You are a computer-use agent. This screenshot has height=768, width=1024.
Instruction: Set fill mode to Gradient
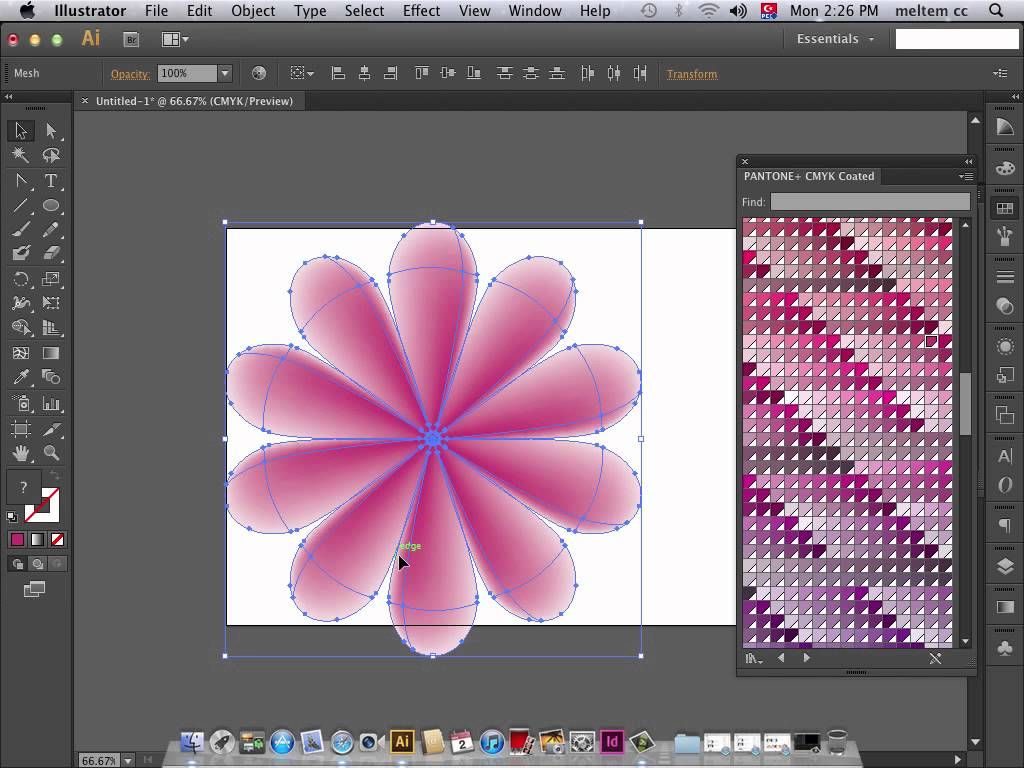pyautogui.click(x=37, y=539)
